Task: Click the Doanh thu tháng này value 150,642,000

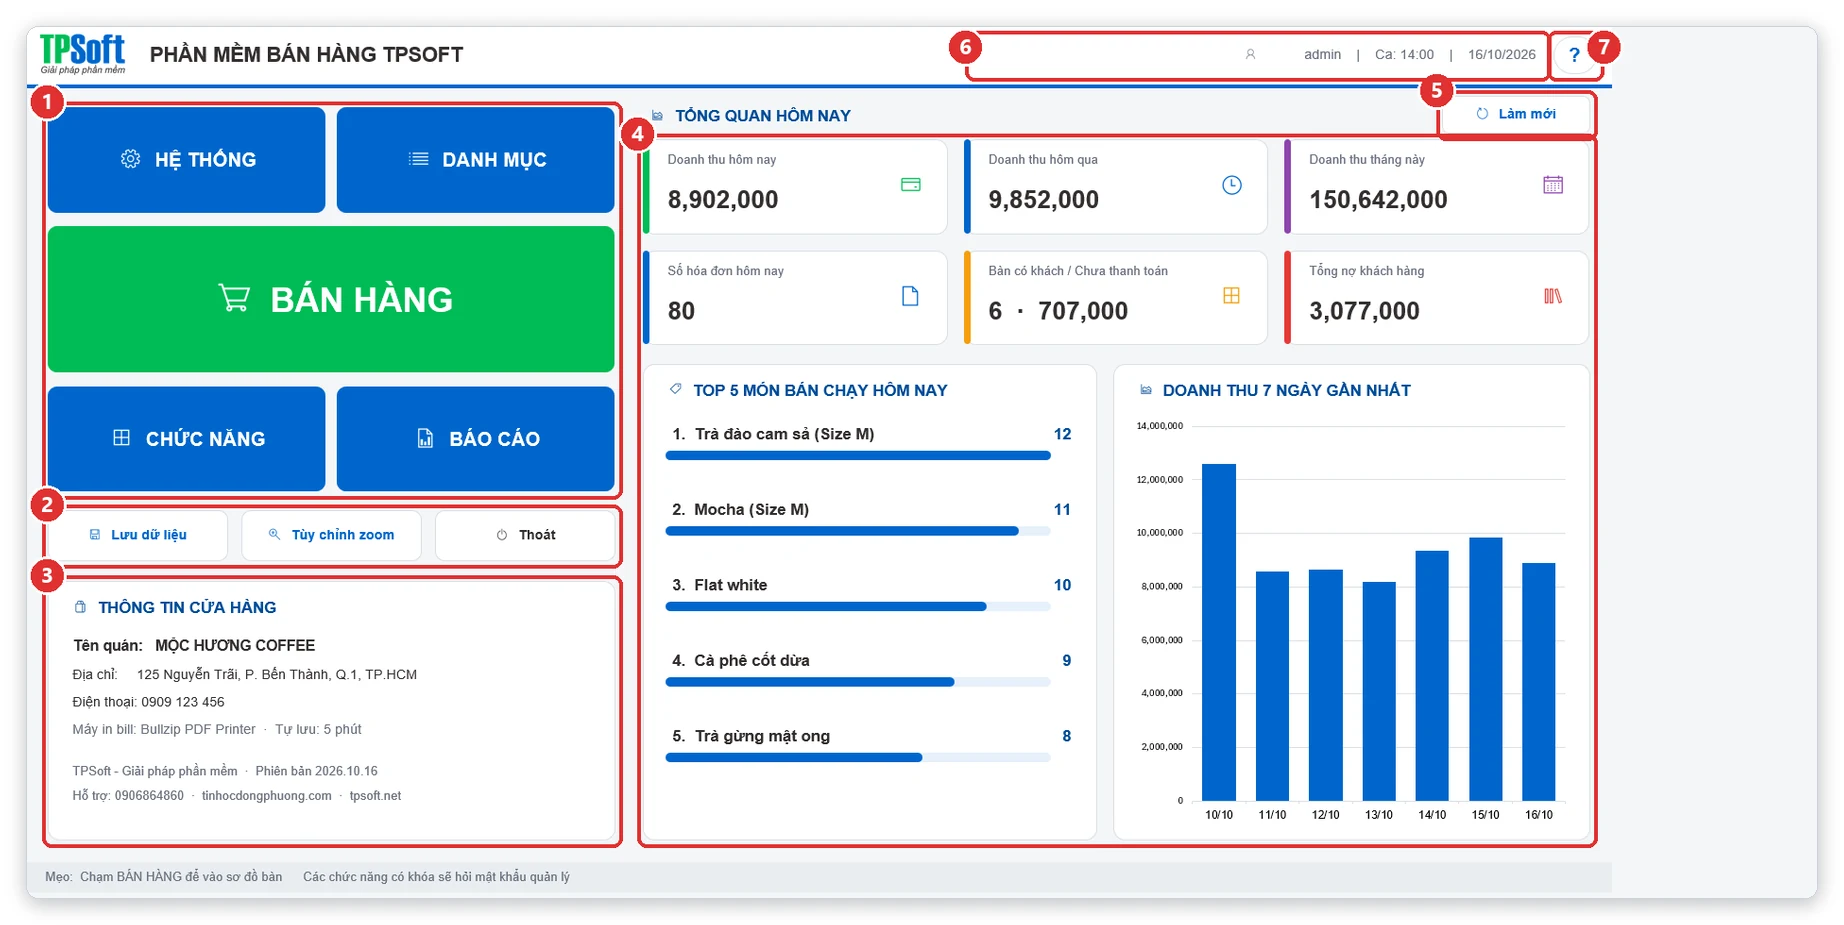Action: pyautogui.click(x=1378, y=200)
